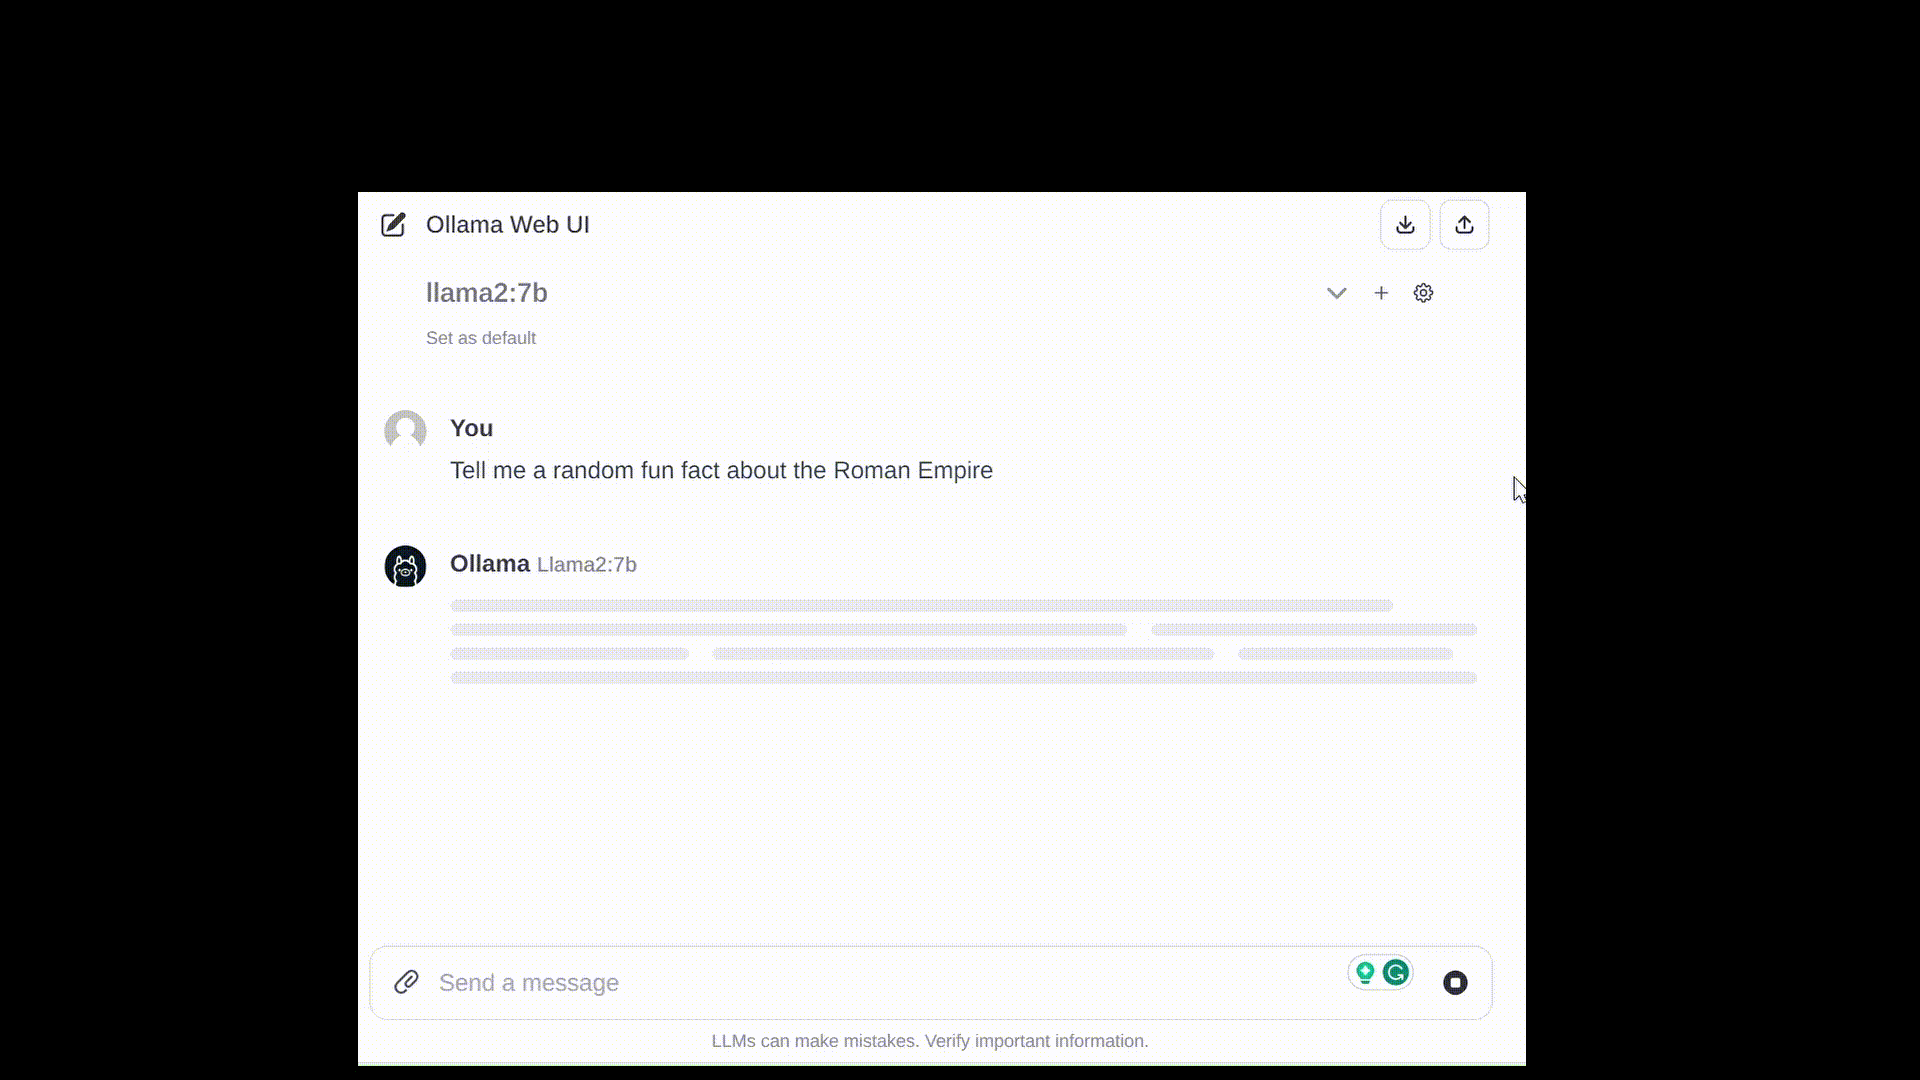Screen dimensions: 1920x1080
Task: Attach a file with the paperclip icon
Action: point(406,982)
